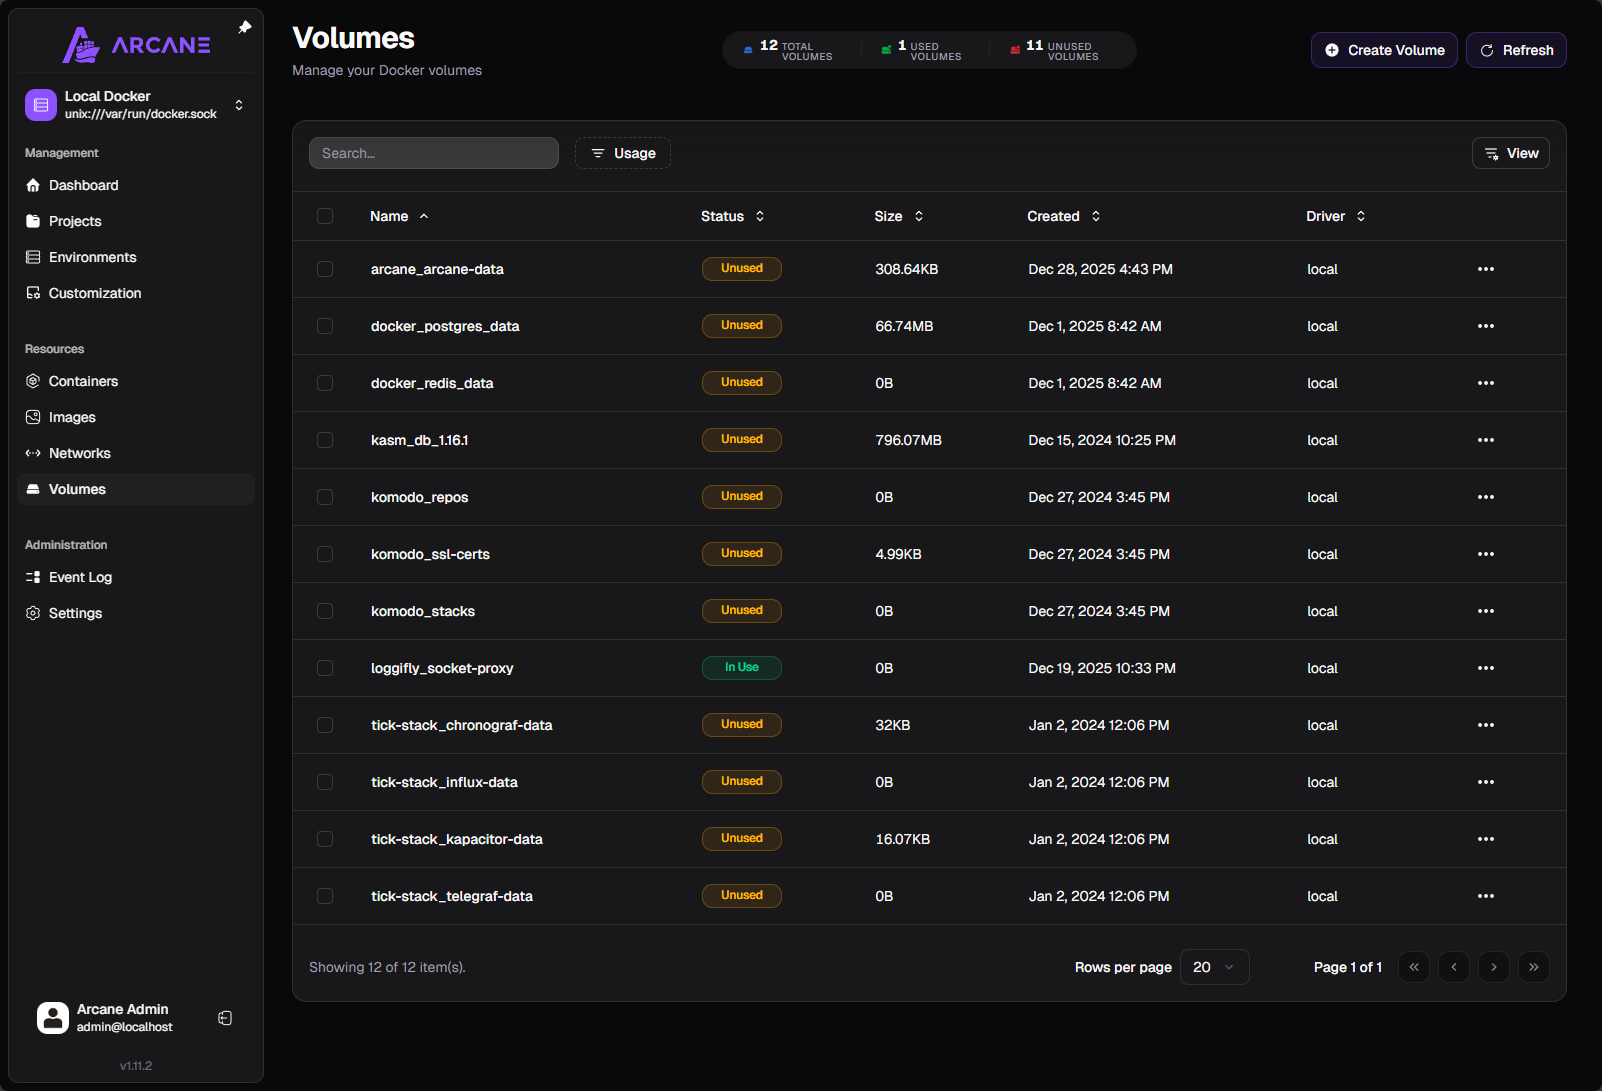1602x1091 pixels.
Task: Go to the last page arrow
Action: pos(1533,967)
